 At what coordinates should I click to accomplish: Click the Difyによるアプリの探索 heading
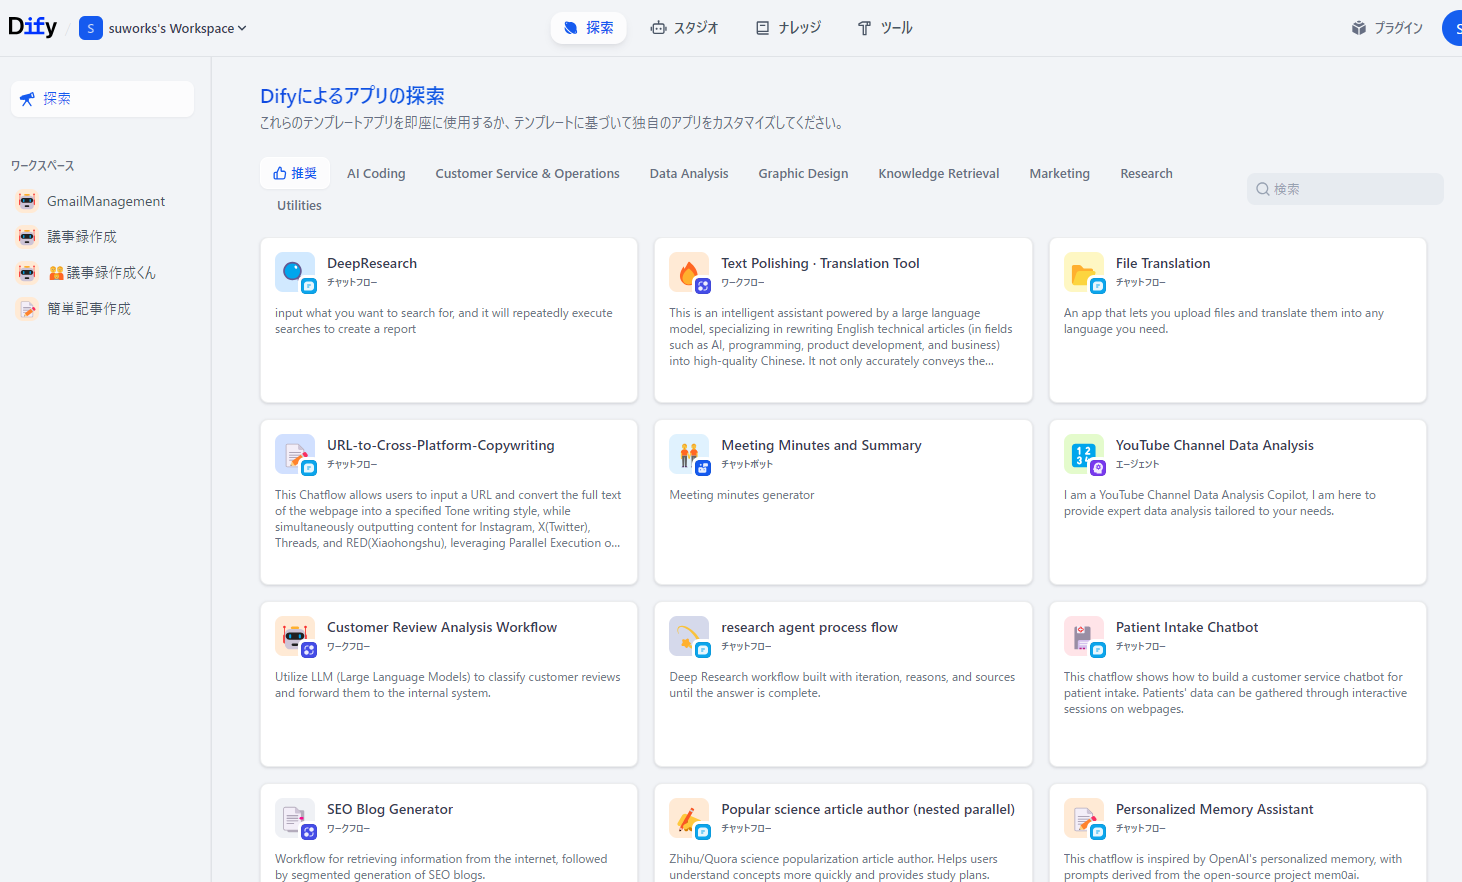coord(352,96)
